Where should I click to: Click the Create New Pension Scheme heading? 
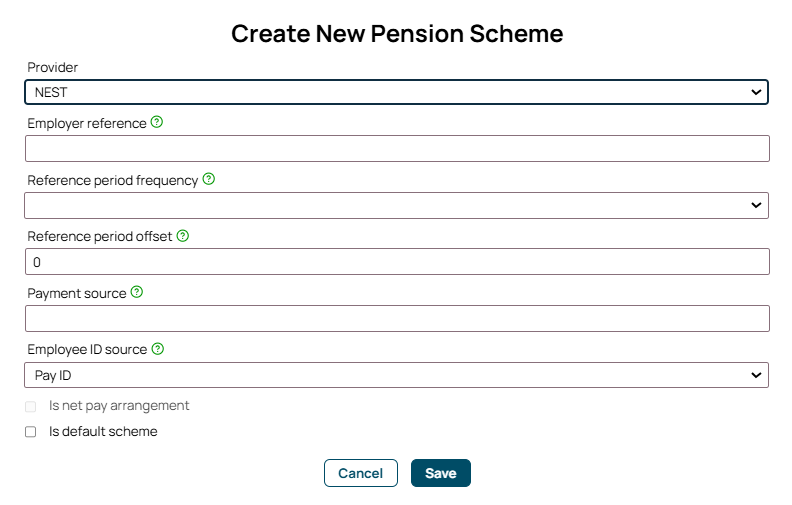[397, 34]
